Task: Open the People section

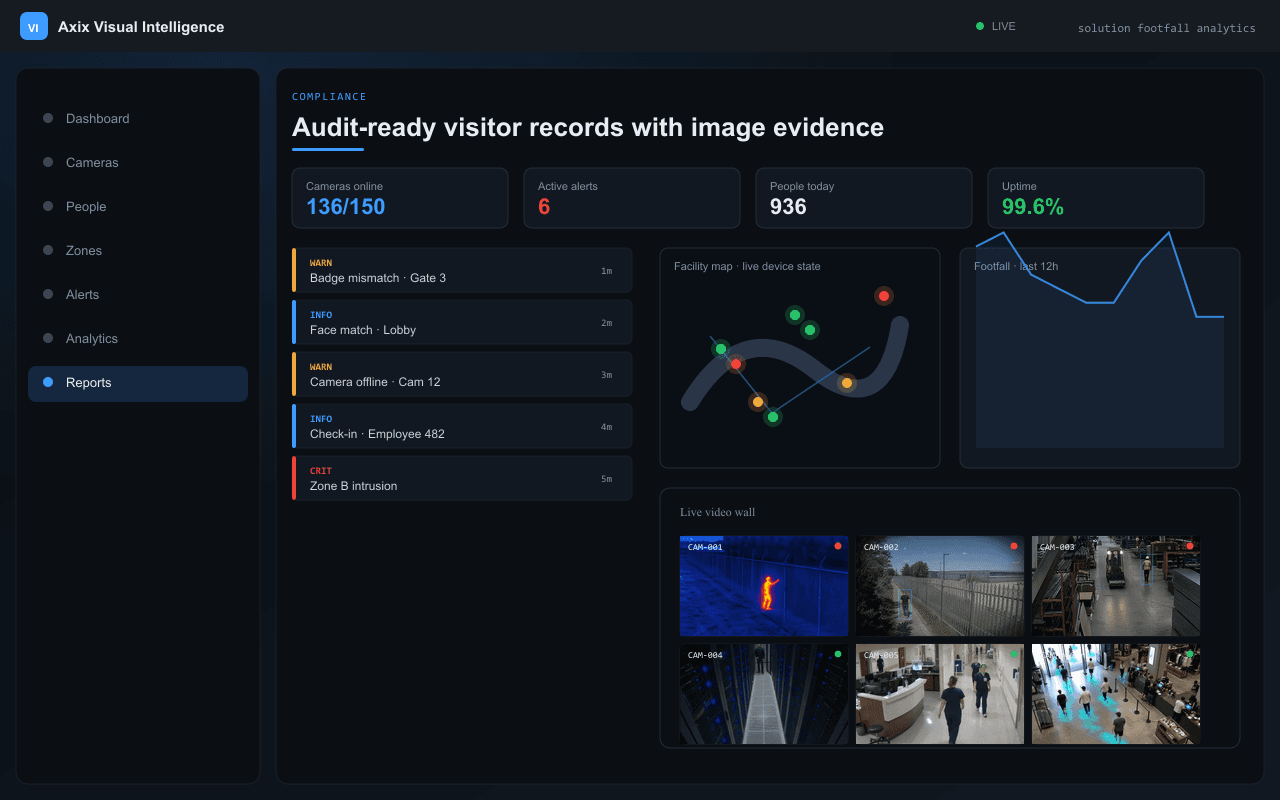Action: (138, 206)
